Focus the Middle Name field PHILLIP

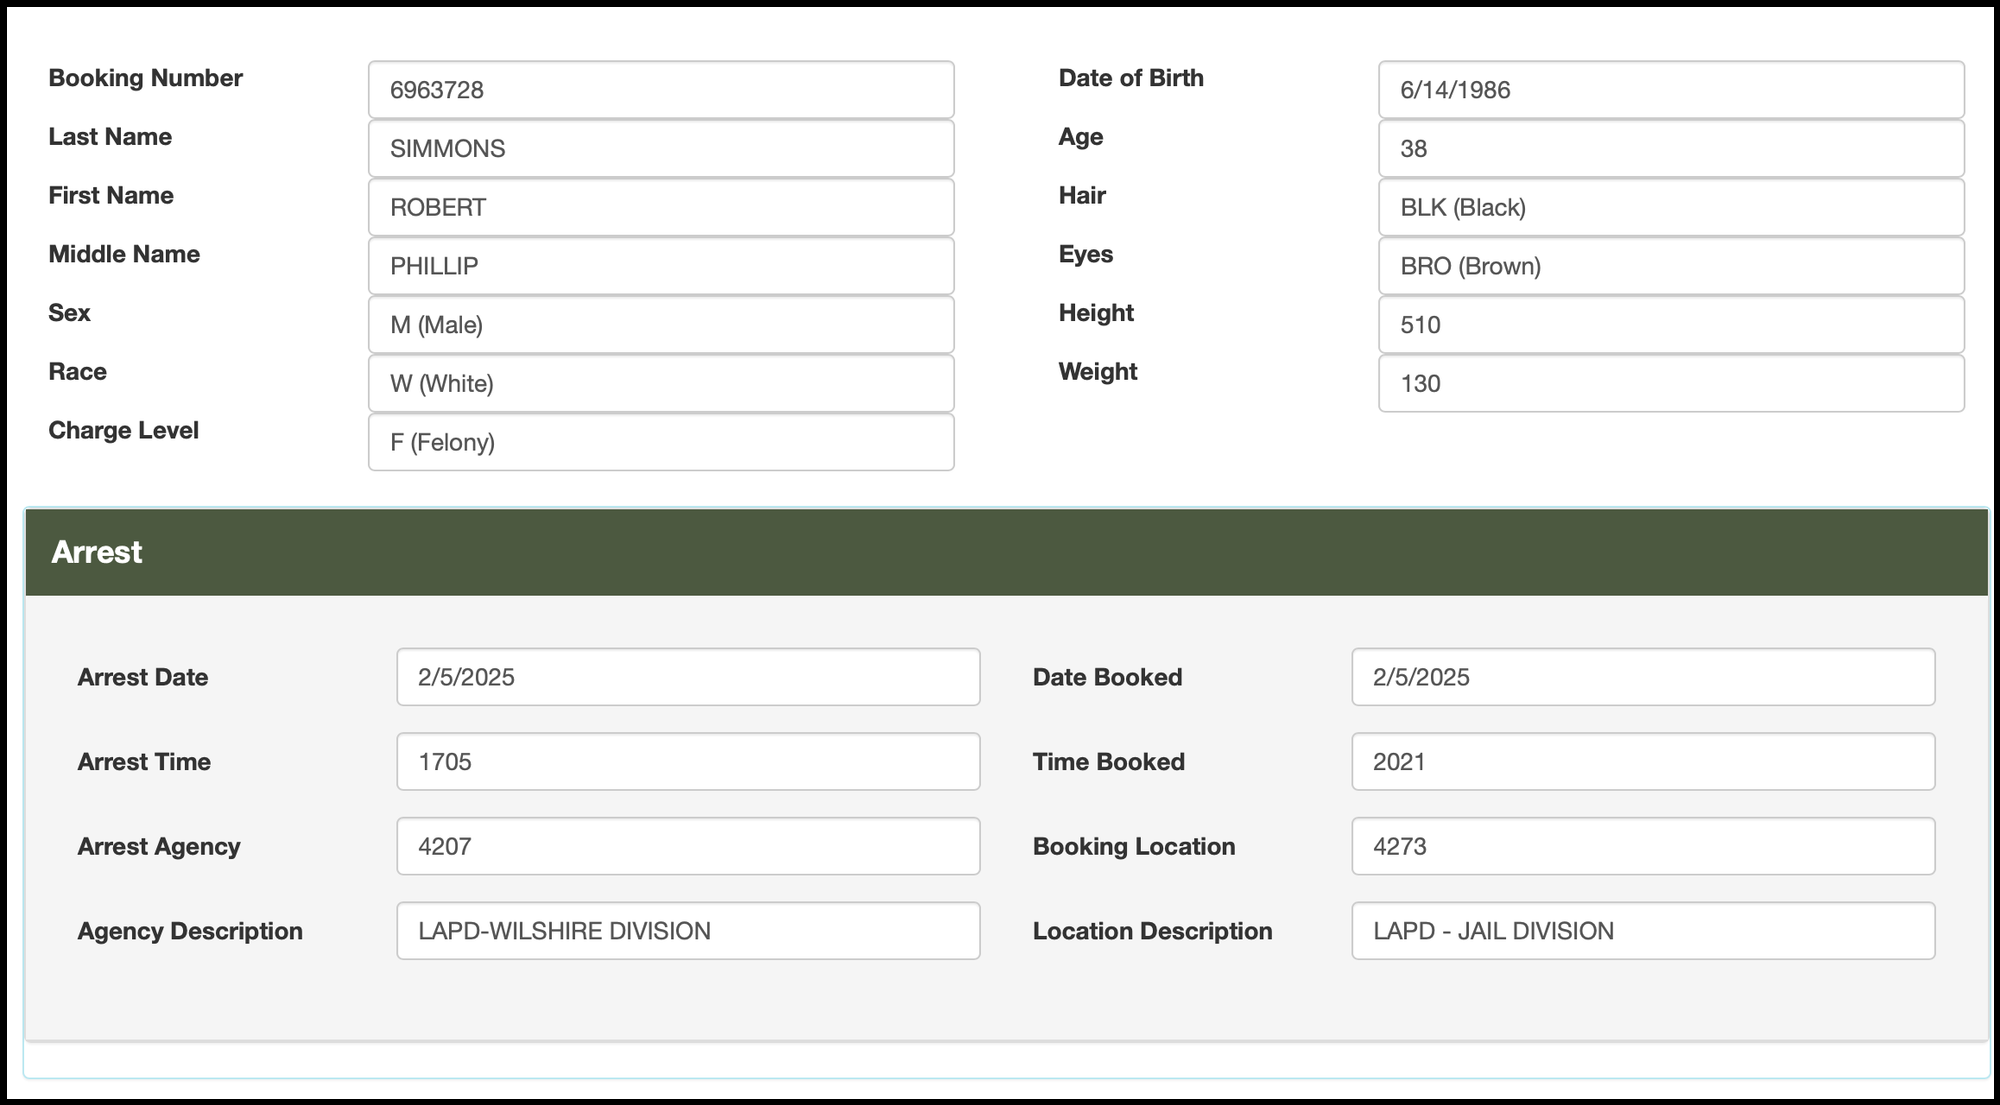(x=660, y=266)
